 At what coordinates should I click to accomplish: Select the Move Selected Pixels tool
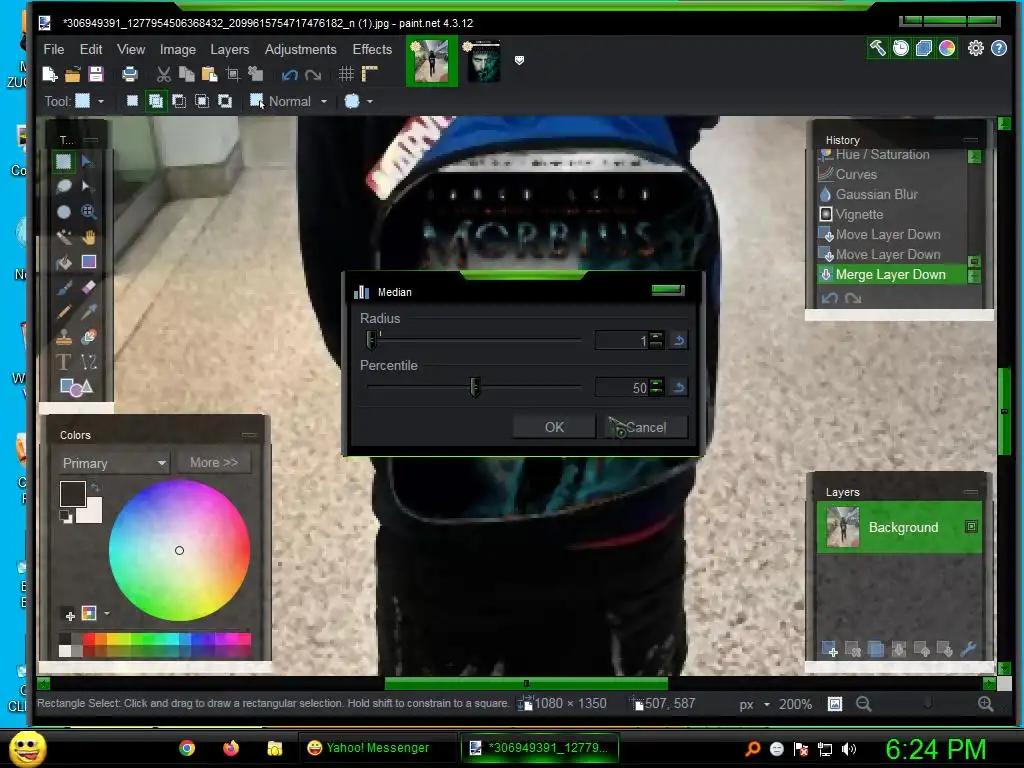tap(88, 161)
